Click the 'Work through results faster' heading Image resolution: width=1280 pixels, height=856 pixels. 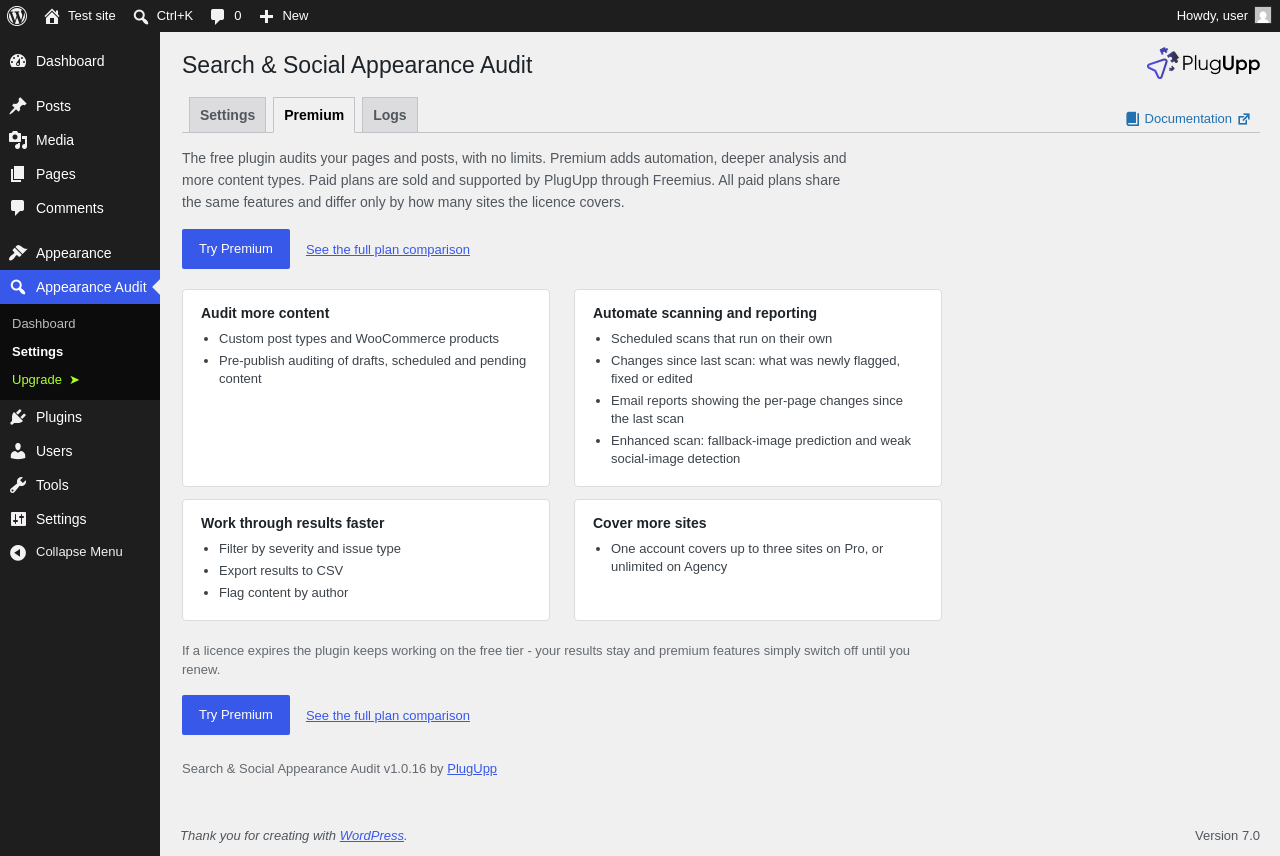[x=293, y=523]
